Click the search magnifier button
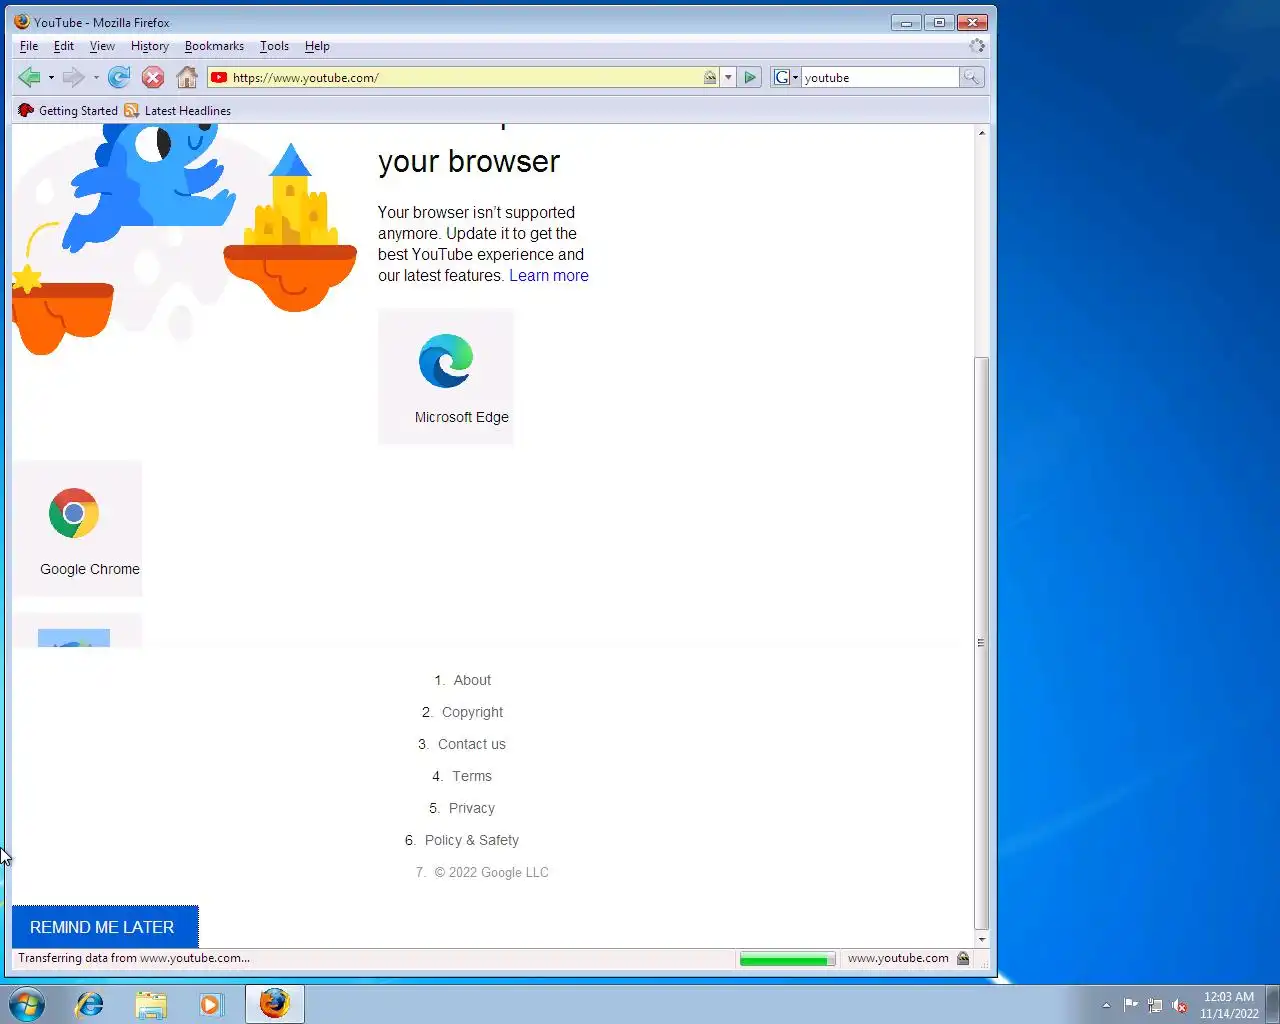Viewport: 1280px width, 1024px height. click(971, 77)
